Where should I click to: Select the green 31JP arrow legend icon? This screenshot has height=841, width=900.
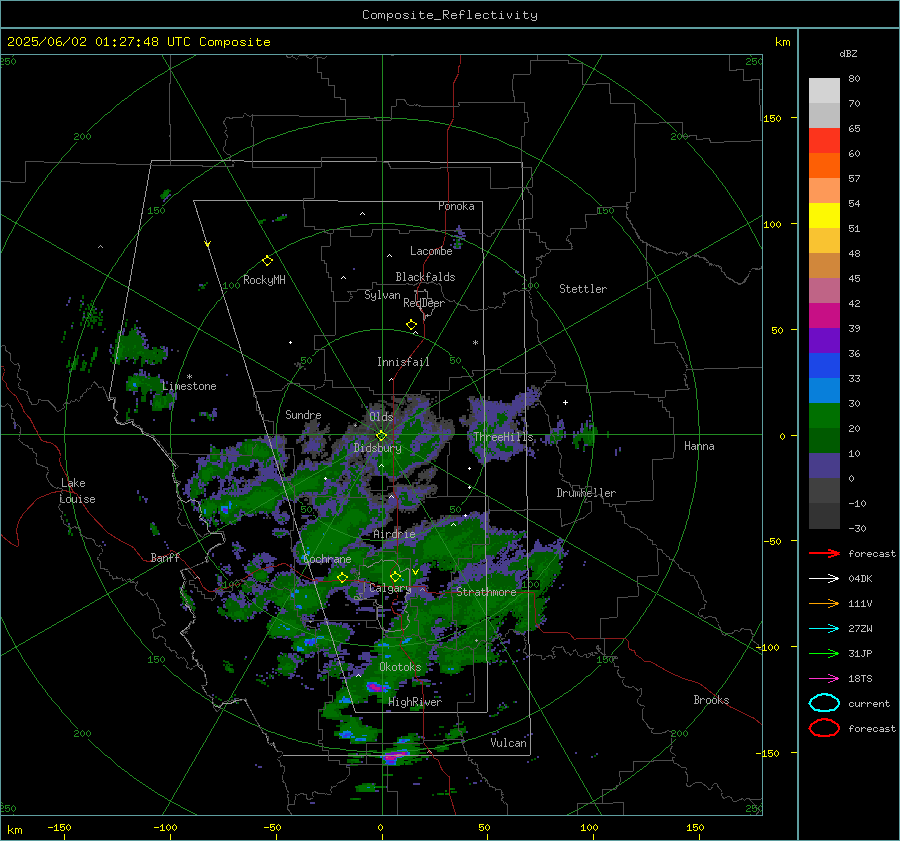pos(824,653)
